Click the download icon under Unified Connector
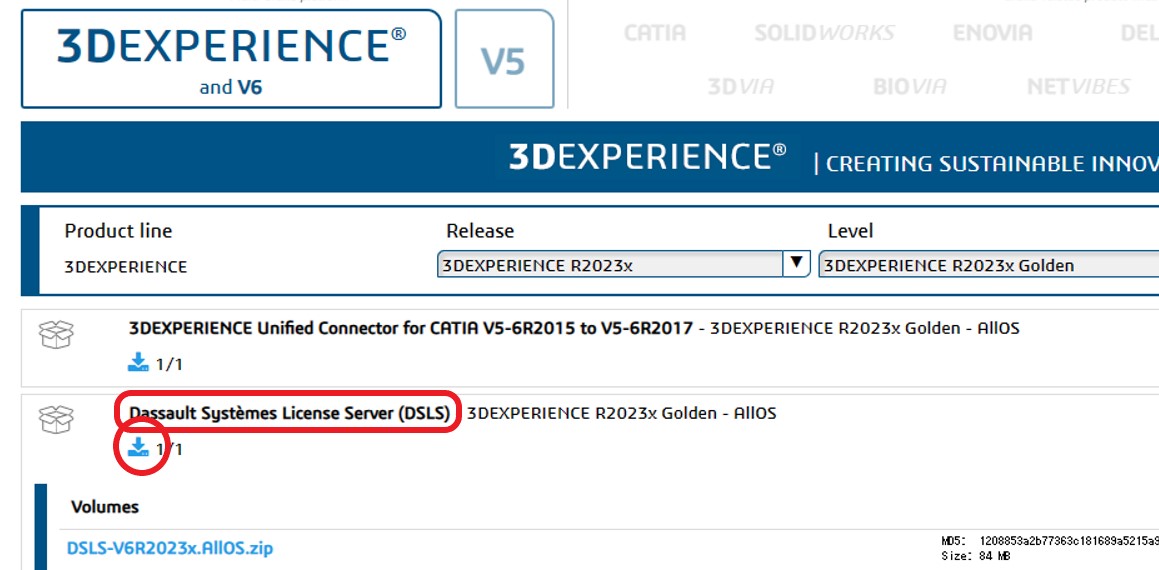The width and height of the screenshot is (1159, 570). coord(138,362)
